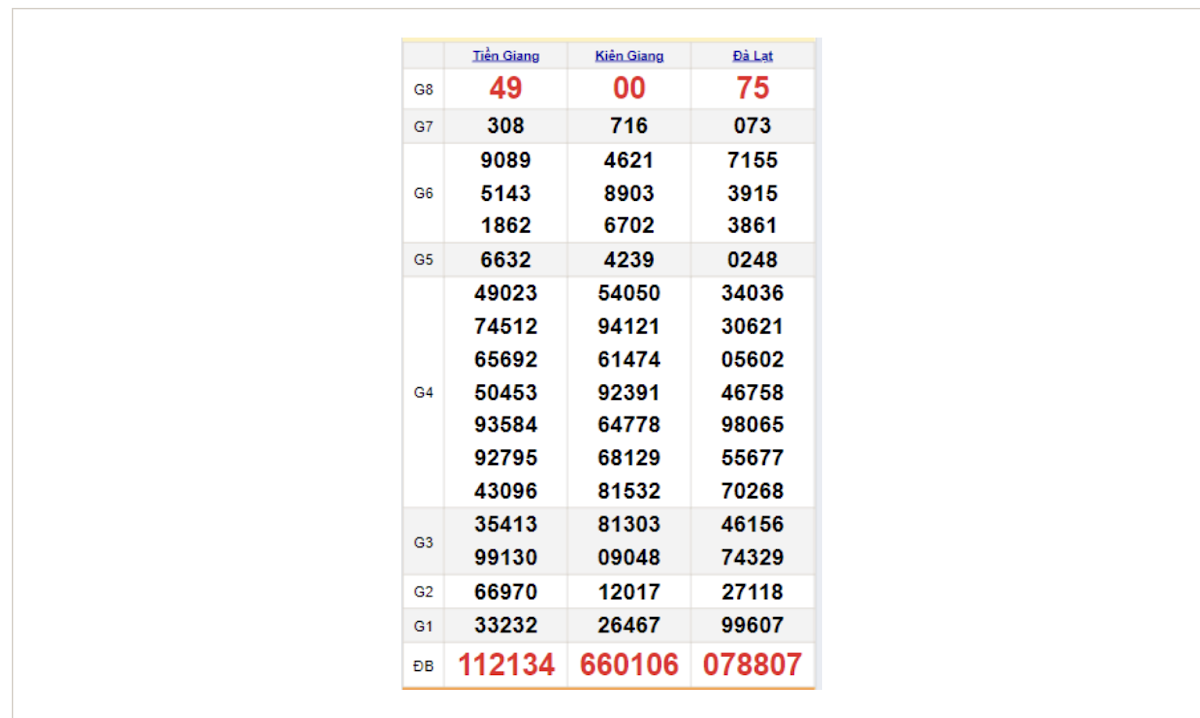Click G4 number 43096

coord(506,491)
